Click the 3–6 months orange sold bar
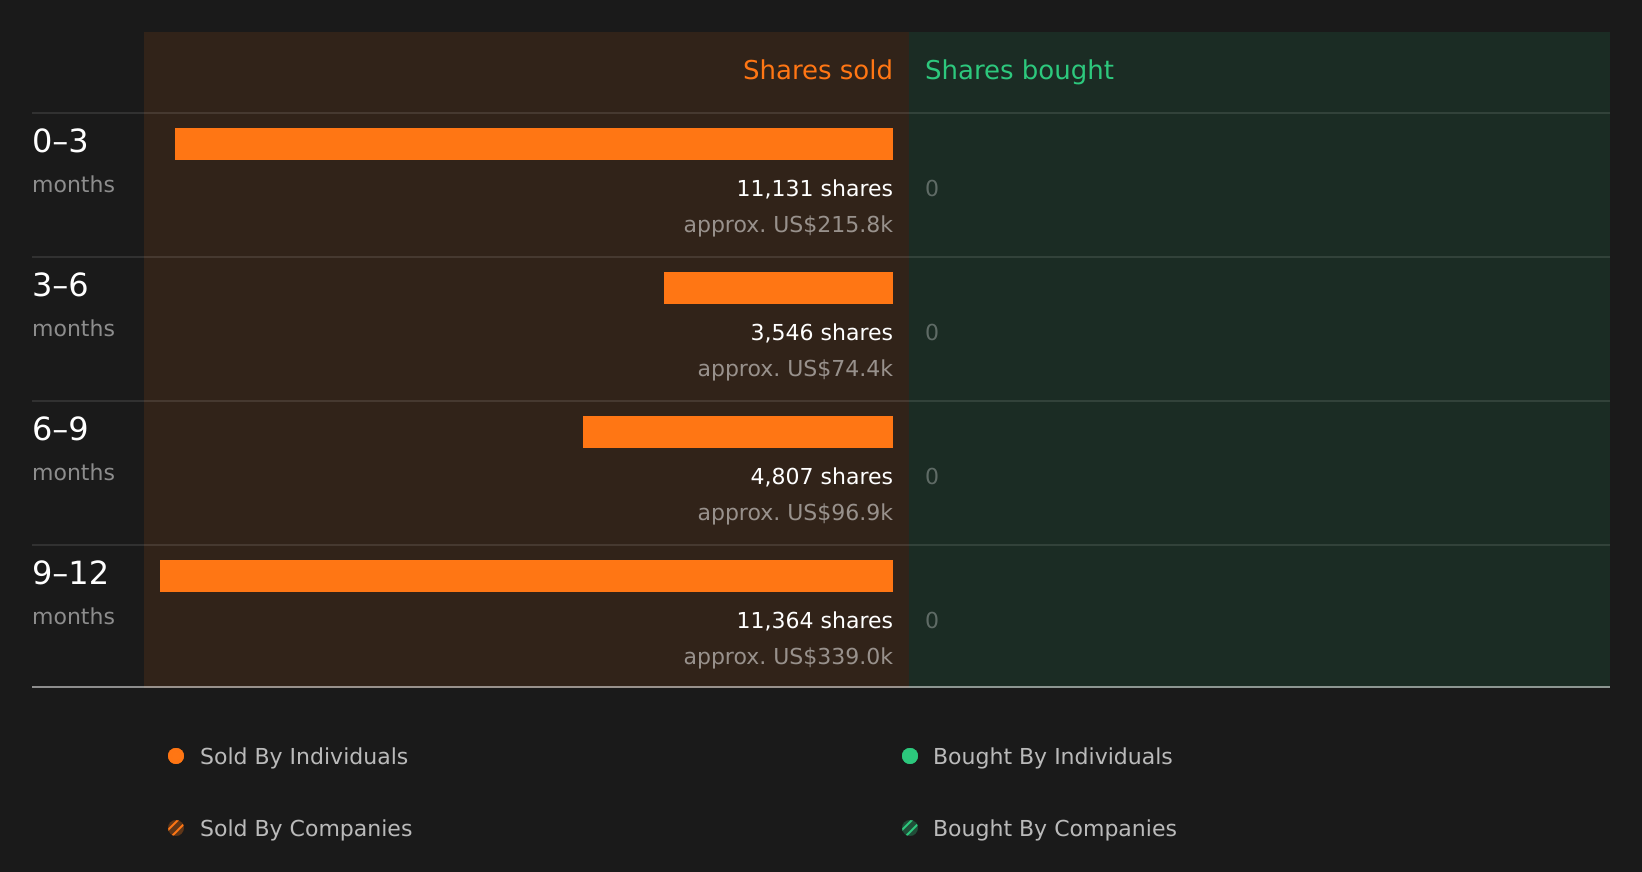Screen dimensions: 1642x872 [778, 288]
